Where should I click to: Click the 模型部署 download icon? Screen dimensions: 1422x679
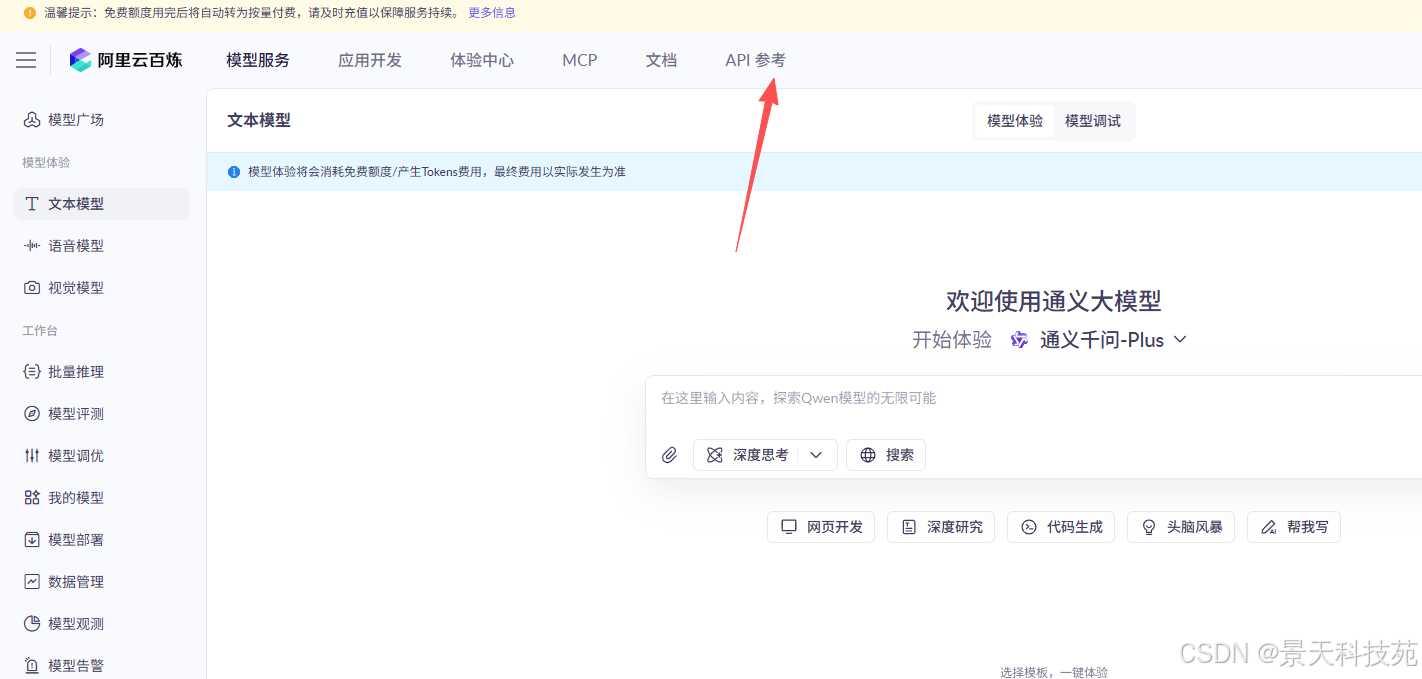(x=32, y=540)
